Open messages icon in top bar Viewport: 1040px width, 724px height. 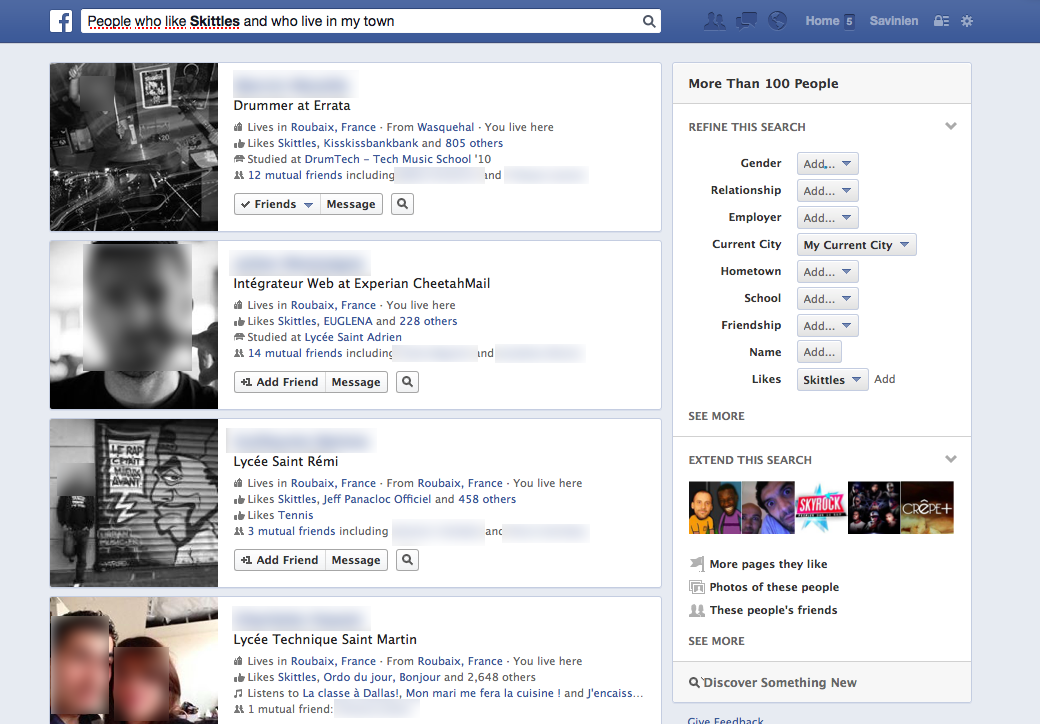[746, 21]
